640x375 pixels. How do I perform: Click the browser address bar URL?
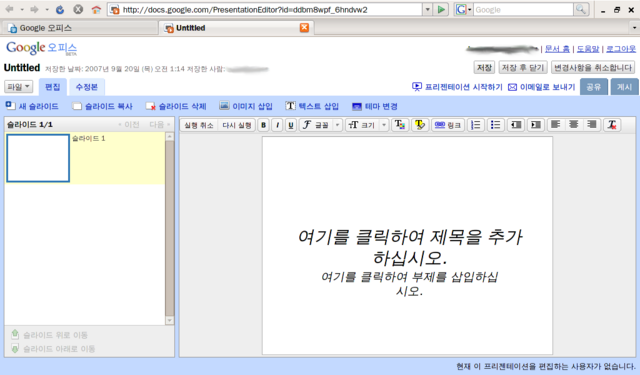[x=245, y=9]
